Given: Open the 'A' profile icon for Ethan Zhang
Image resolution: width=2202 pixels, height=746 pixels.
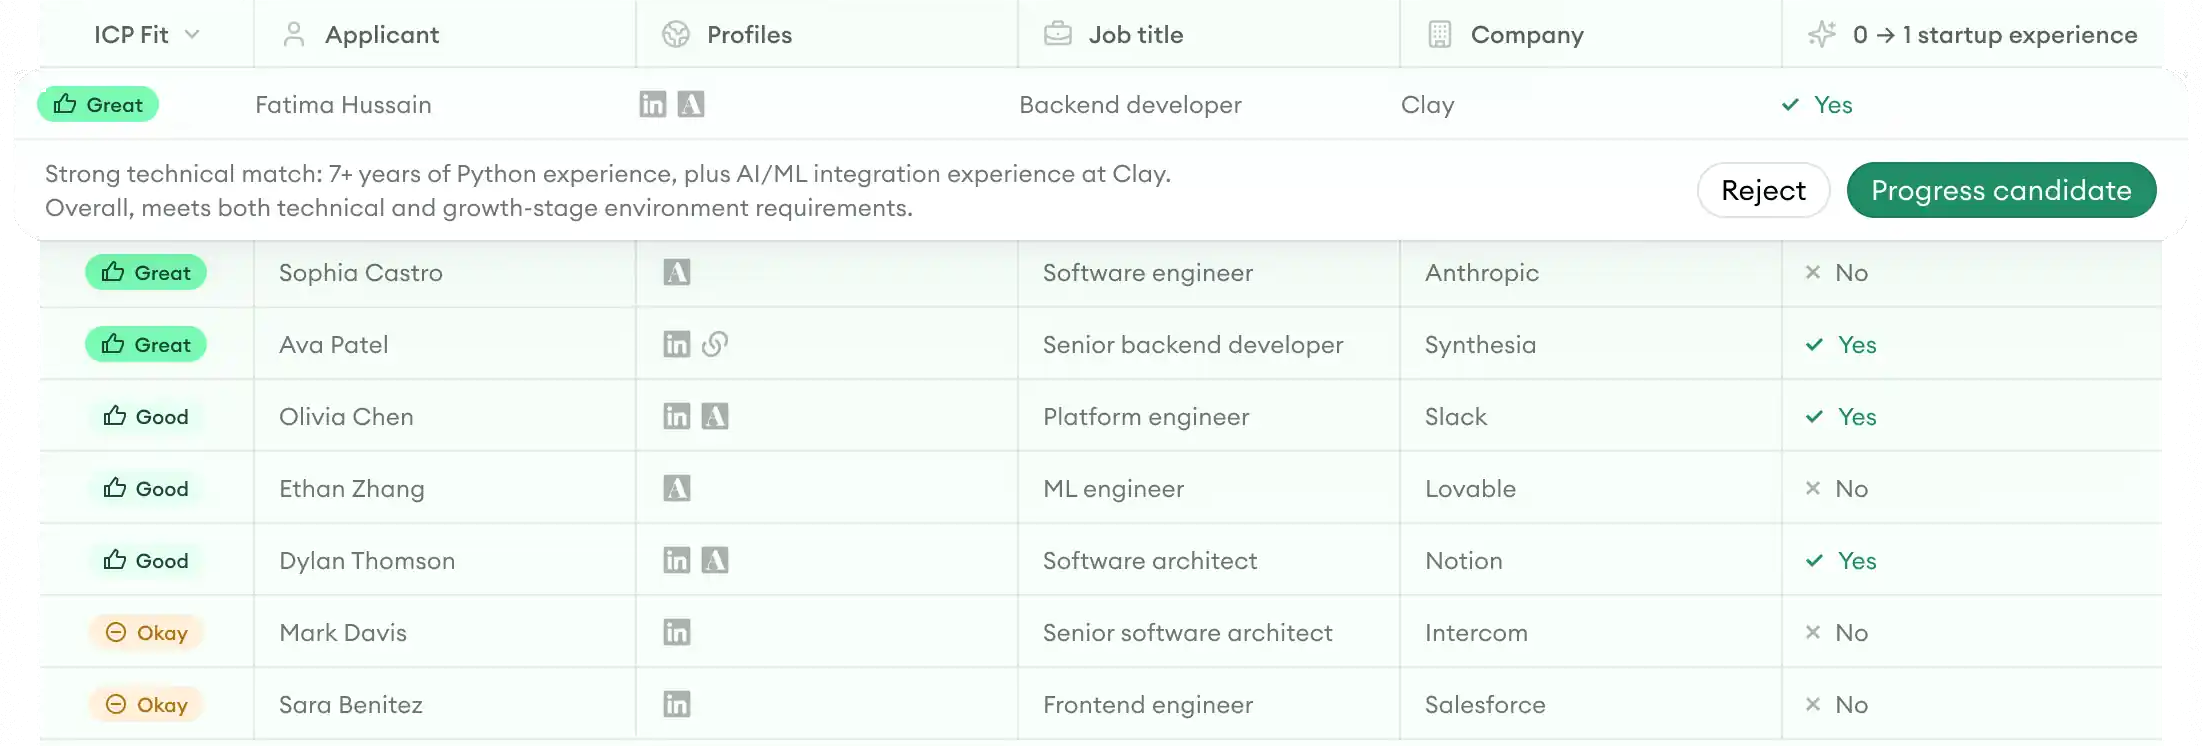Looking at the screenshot, I should (x=677, y=488).
